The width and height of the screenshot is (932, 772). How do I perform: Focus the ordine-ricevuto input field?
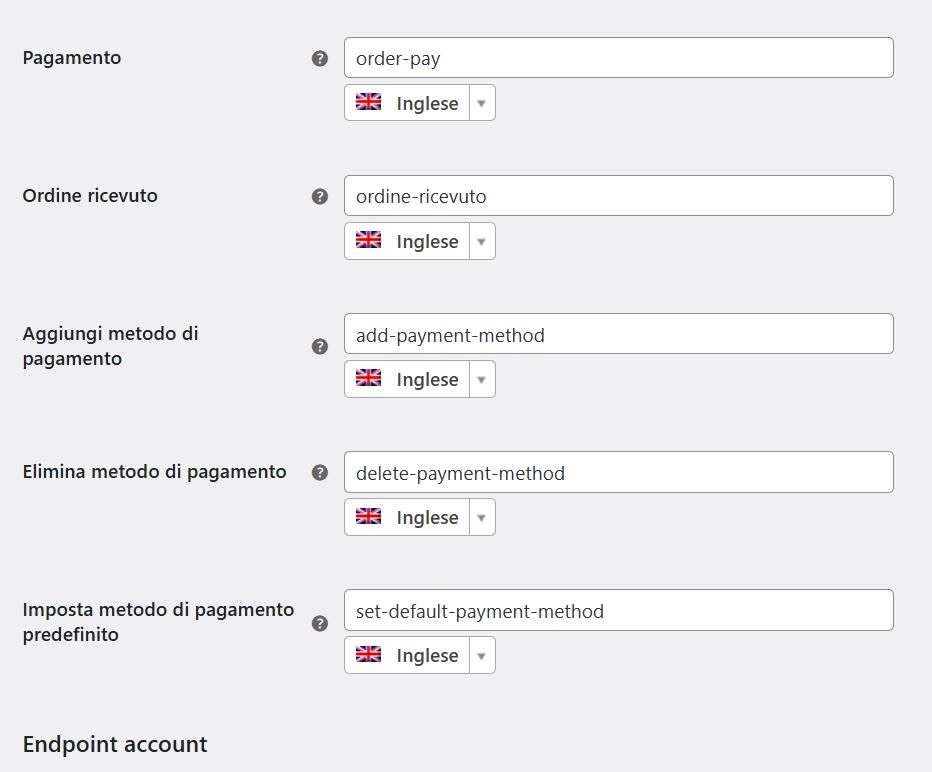(618, 196)
